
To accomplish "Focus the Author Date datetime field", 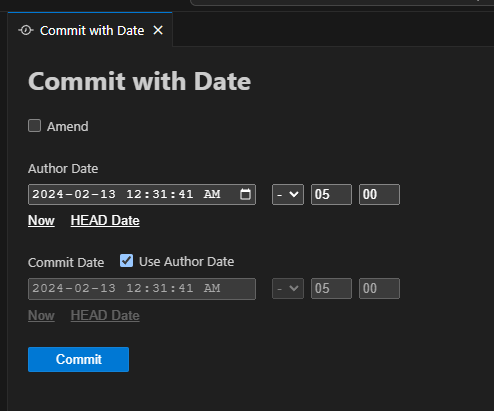I will pos(142,194).
